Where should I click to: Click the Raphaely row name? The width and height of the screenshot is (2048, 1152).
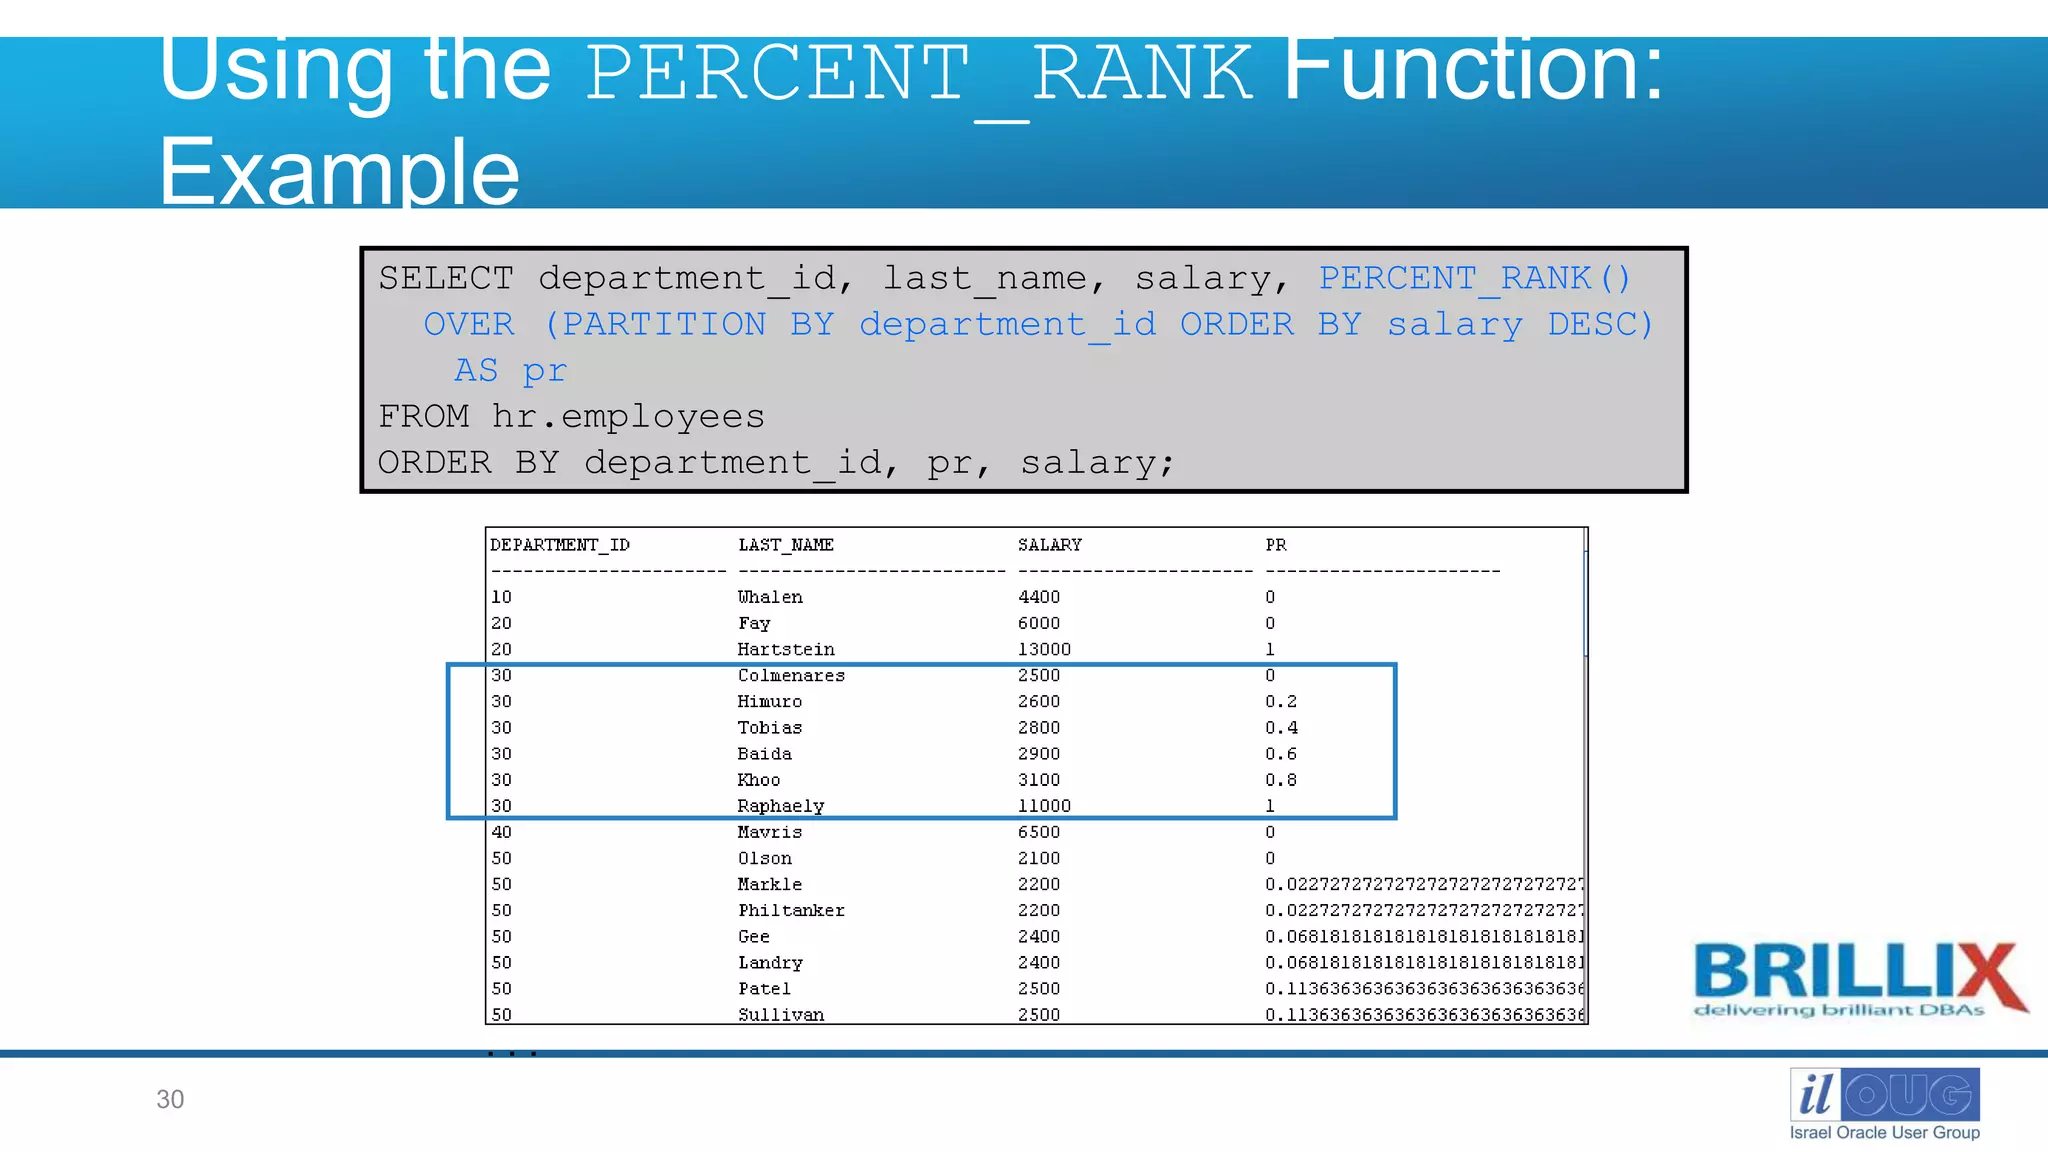point(781,806)
